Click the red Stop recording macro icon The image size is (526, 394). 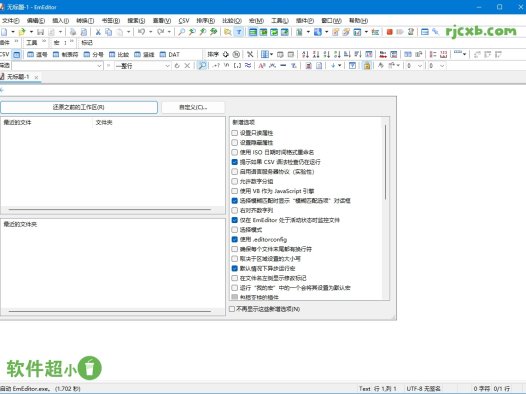pyautogui.click(x=389, y=32)
